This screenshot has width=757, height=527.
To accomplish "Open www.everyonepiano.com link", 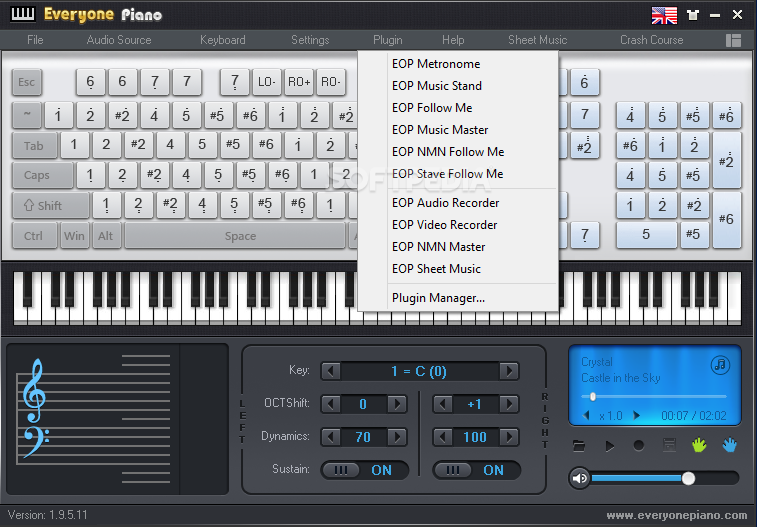I will (x=677, y=515).
